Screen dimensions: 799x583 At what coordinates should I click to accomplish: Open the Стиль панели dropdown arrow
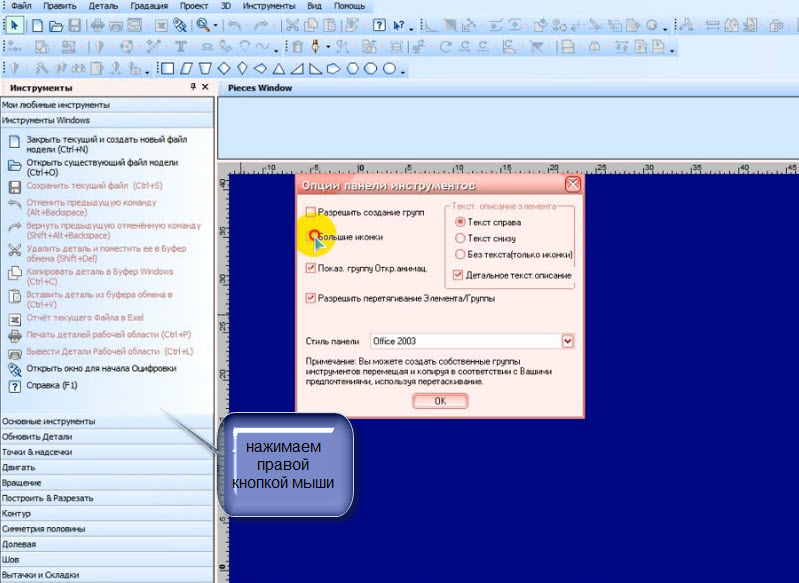pyautogui.click(x=568, y=341)
